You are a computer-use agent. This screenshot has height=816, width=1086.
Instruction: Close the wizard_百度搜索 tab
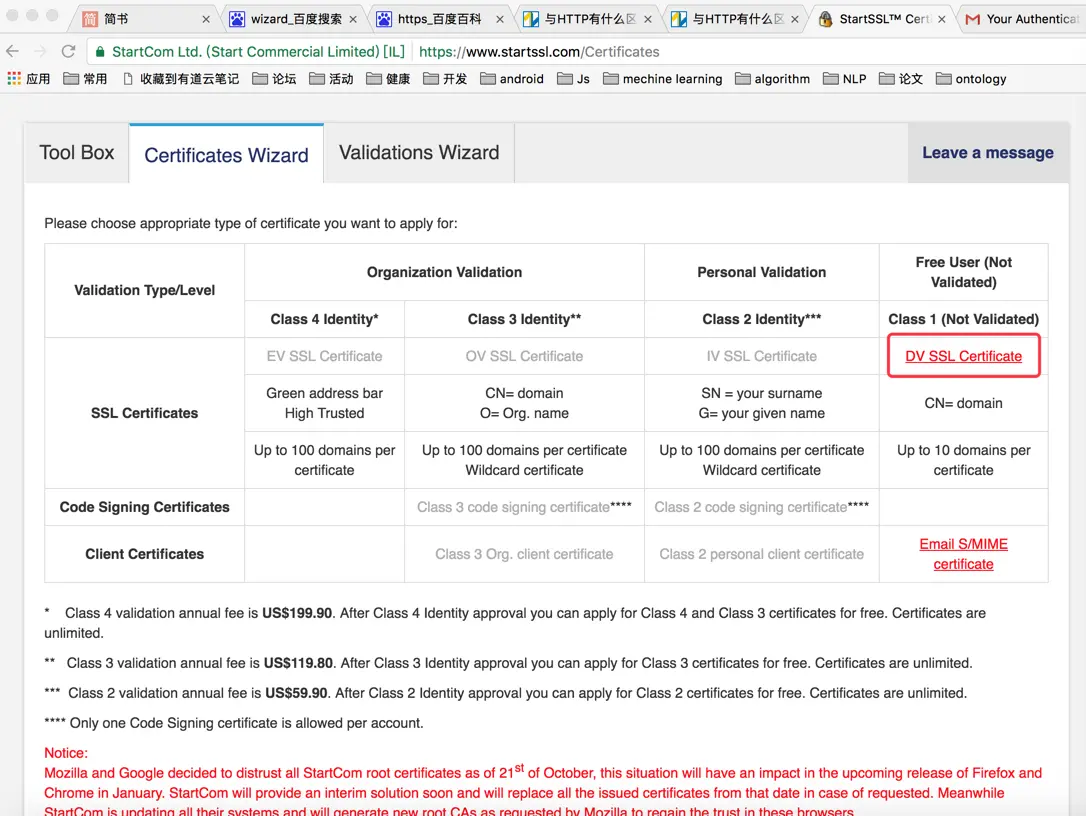353,19
